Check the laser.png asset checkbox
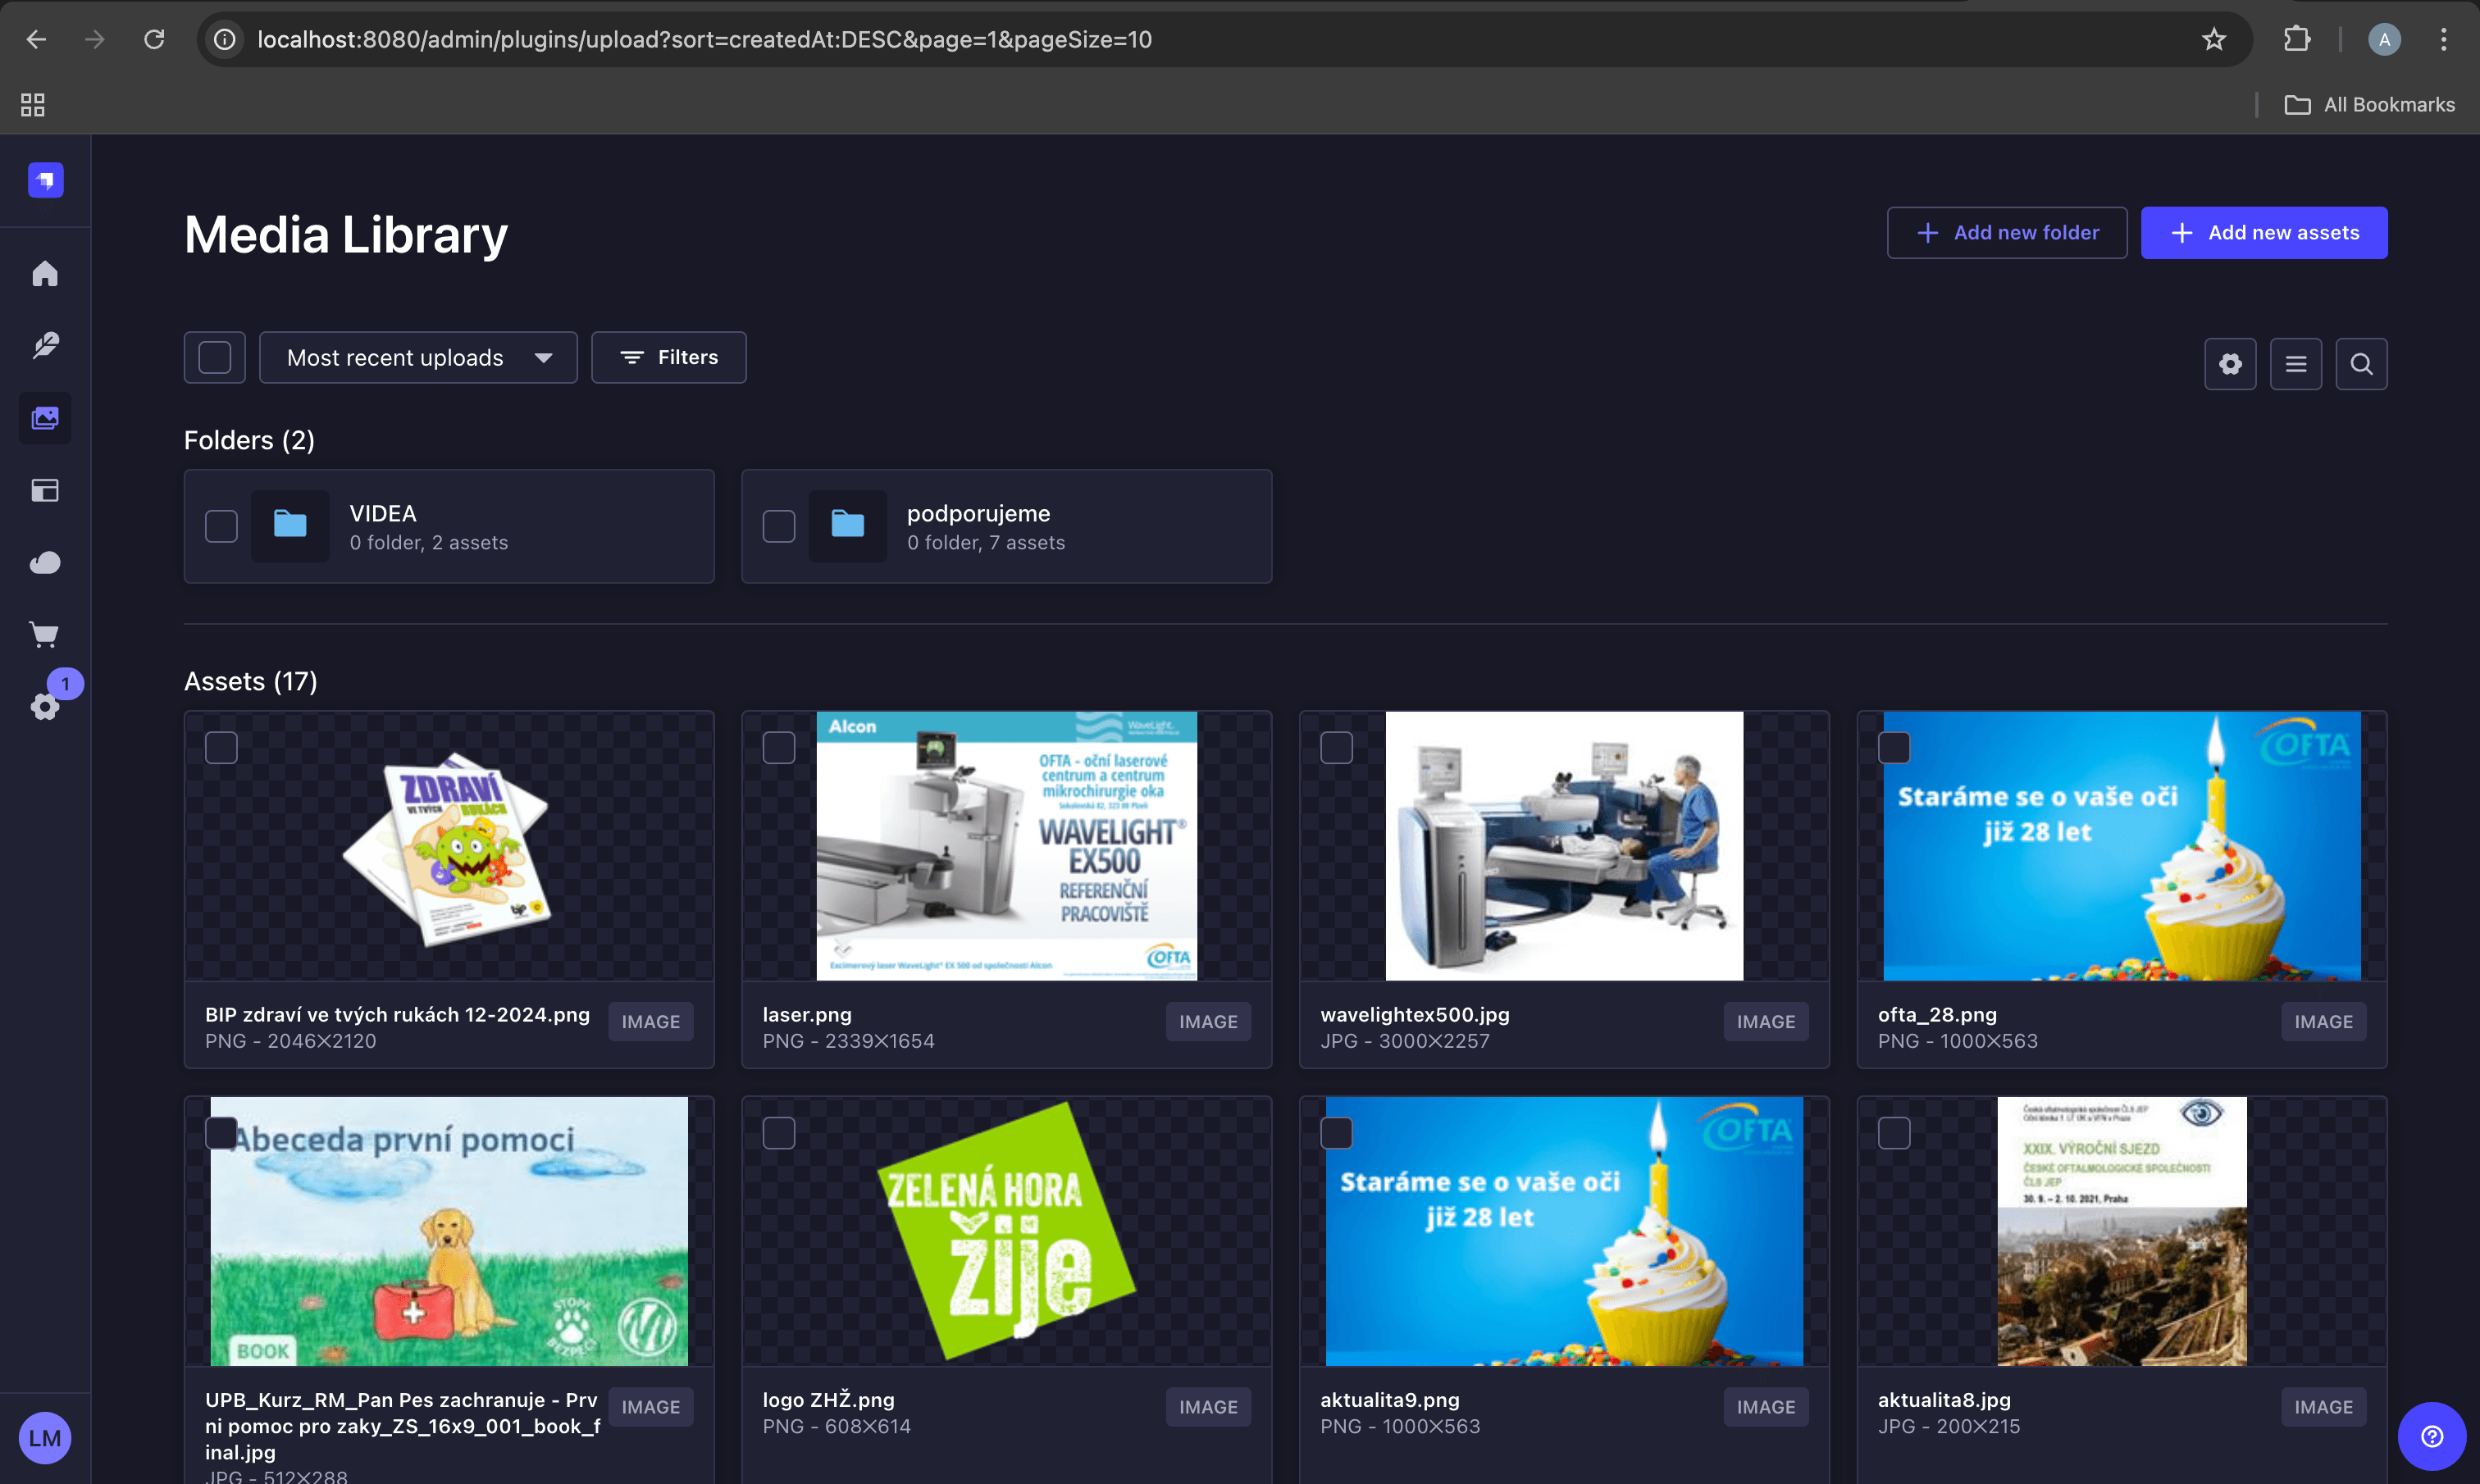 point(779,748)
